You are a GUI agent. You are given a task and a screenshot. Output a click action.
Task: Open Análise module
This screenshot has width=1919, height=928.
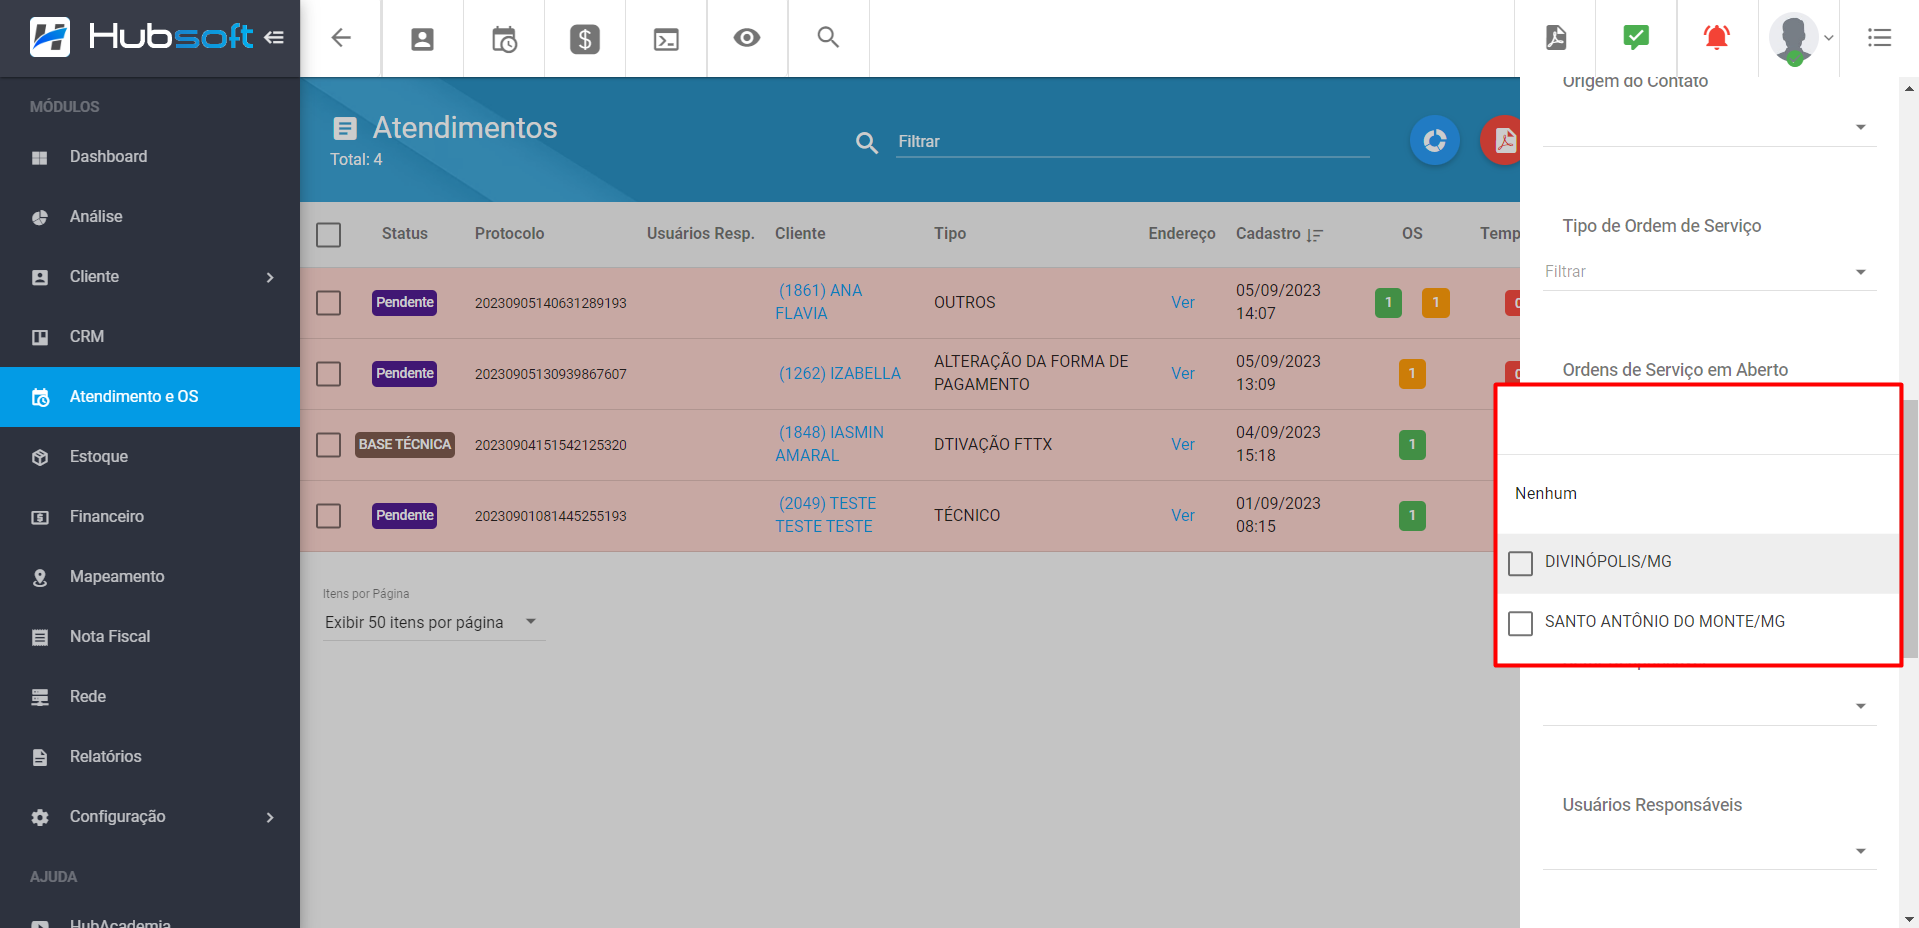click(150, 217)
